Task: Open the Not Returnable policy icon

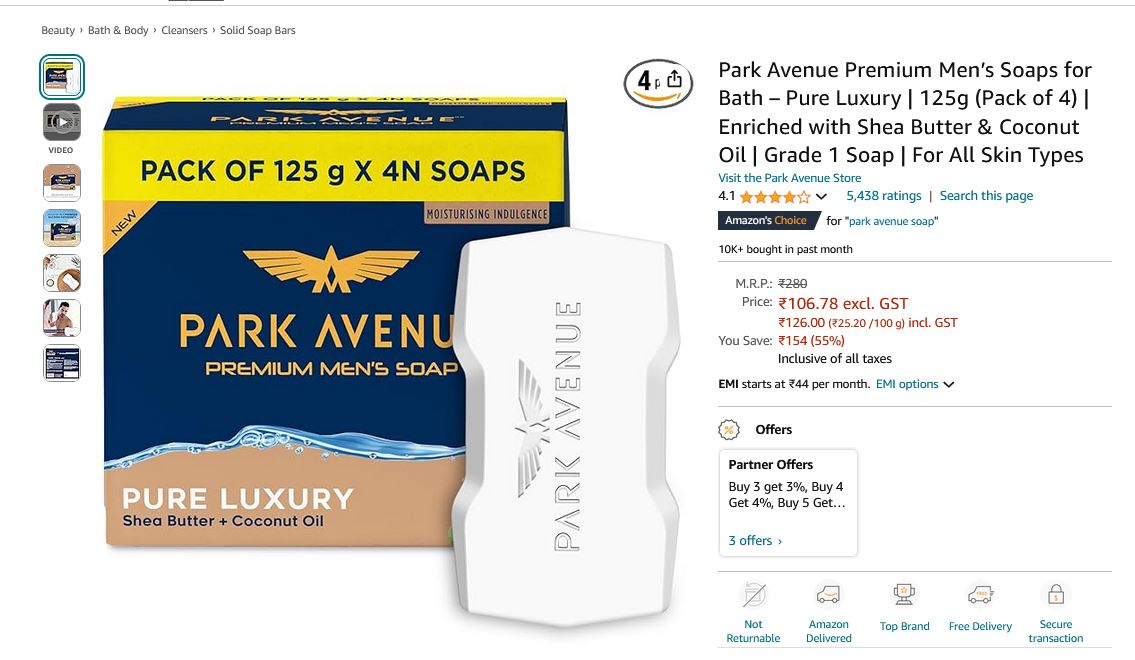Action: tap(754, 595)
